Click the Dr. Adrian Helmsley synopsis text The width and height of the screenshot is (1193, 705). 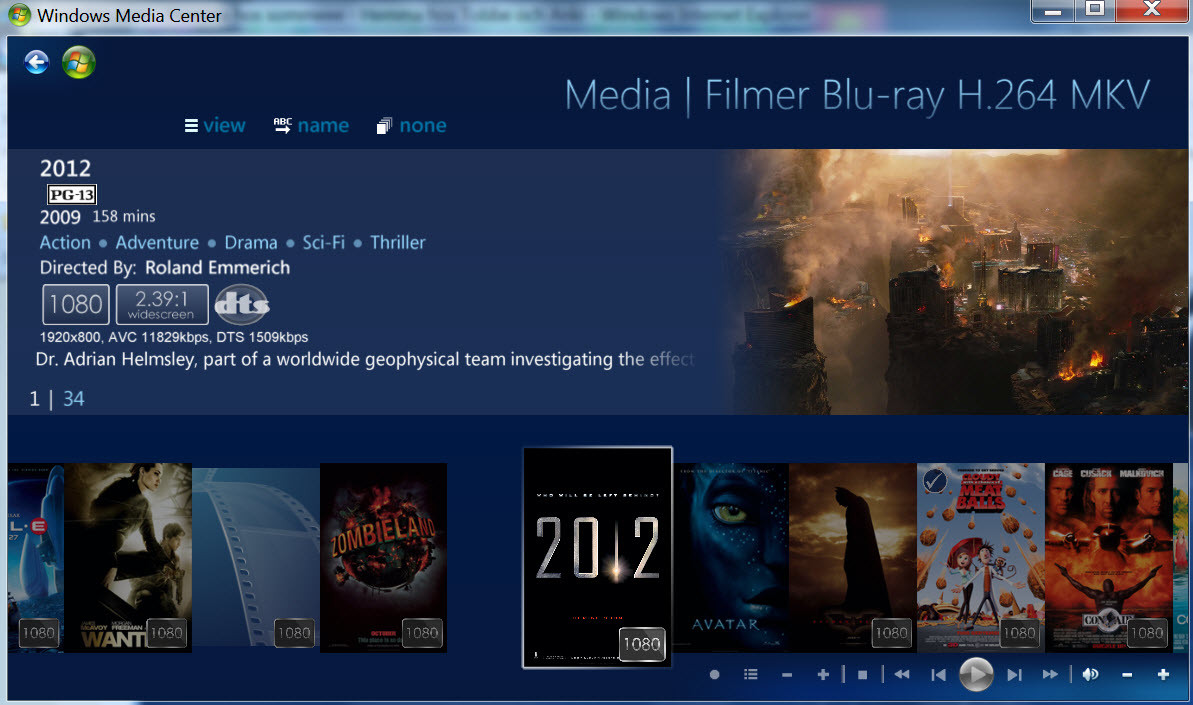click(x=365, y=359)
